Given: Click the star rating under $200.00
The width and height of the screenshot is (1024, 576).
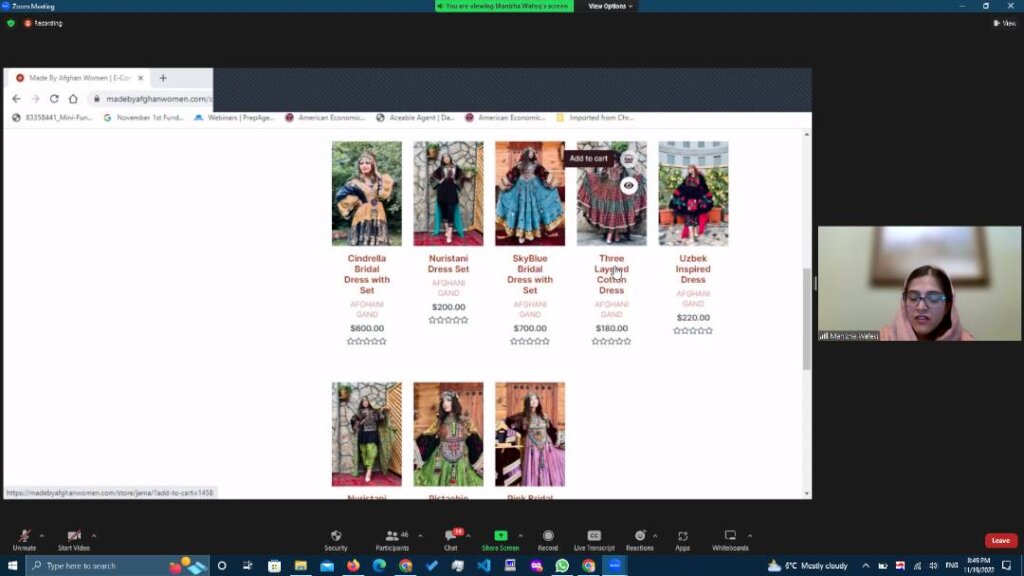Looking at the screenshot, I should [x=448, y=320].
